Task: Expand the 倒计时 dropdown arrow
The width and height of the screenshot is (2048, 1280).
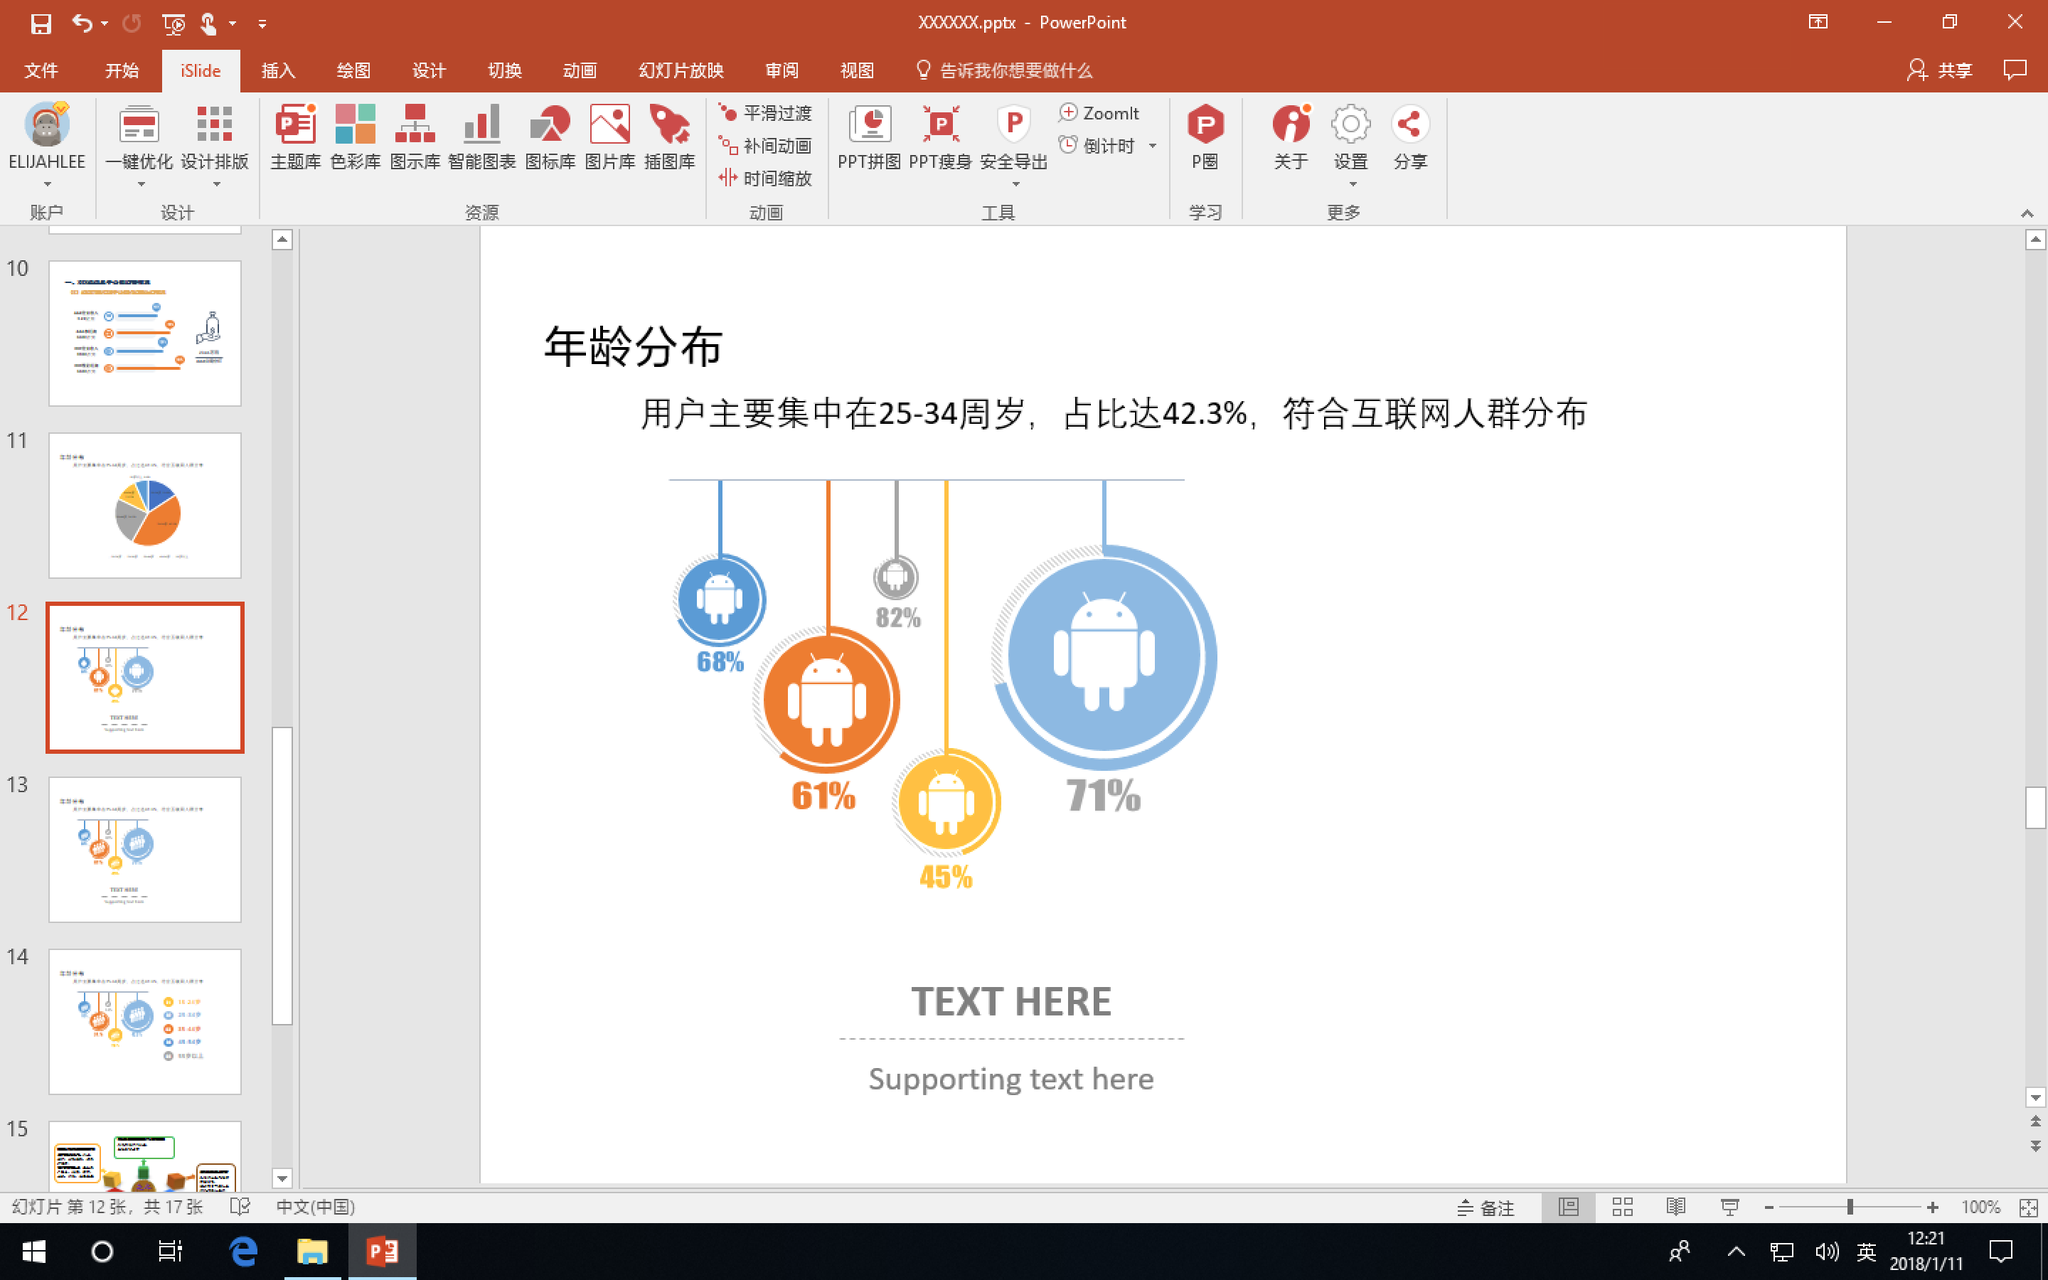Action: tap(1153, 146)
